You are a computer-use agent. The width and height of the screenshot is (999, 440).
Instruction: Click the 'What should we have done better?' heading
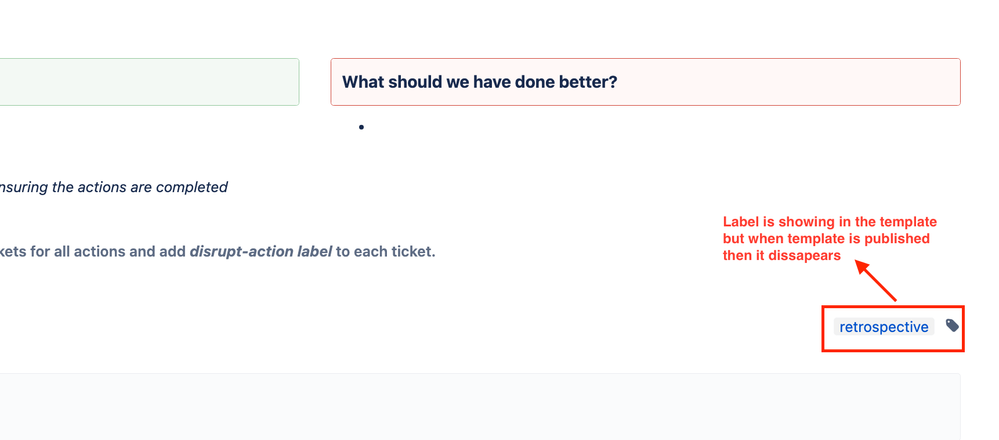pos(480,82)
